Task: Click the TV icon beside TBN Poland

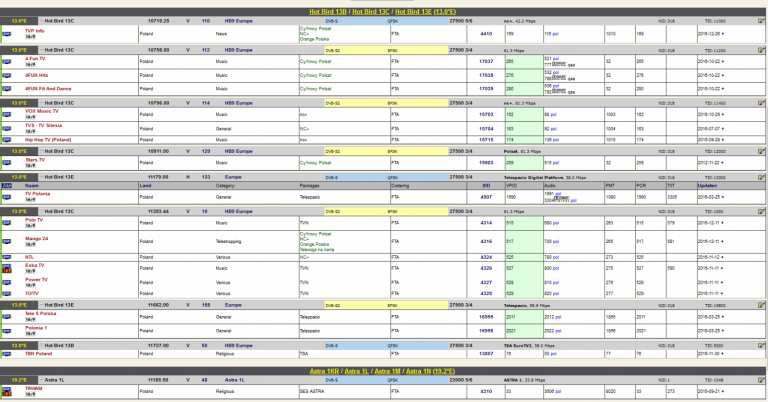Action: click(7, 354)
